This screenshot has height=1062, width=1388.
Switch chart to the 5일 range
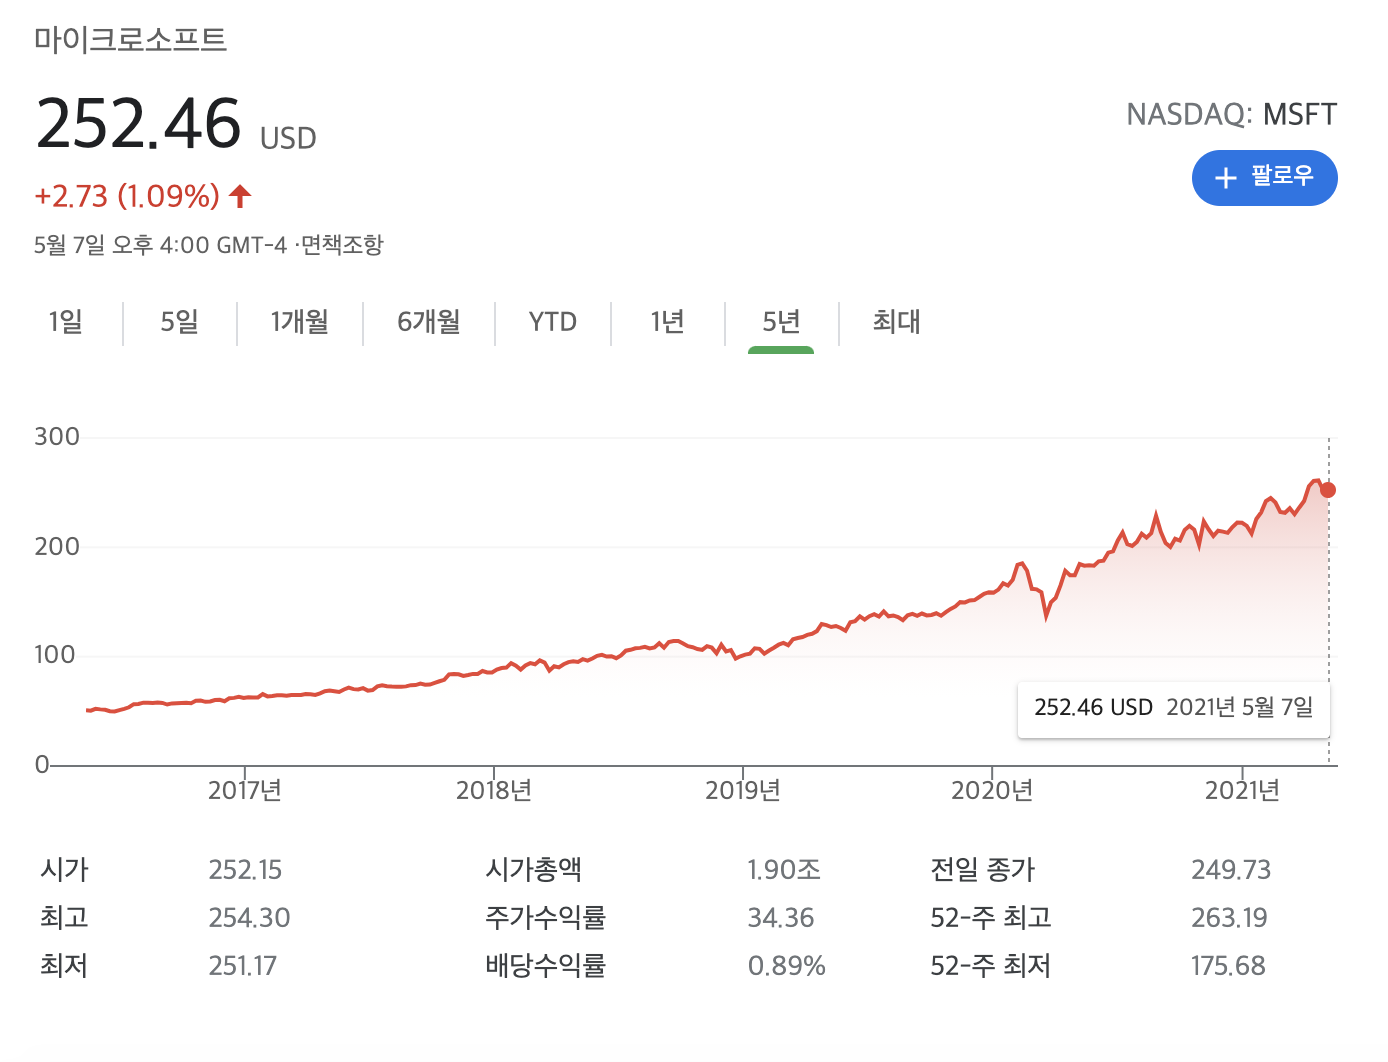point(180,322)
